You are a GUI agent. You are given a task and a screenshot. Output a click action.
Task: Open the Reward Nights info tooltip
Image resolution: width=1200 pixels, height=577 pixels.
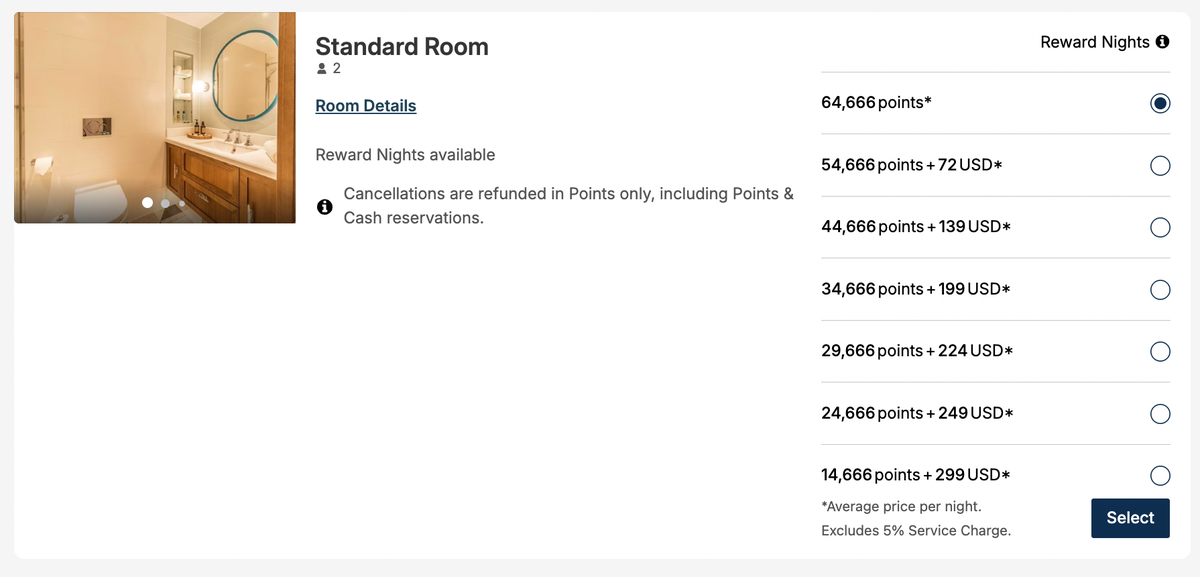[1163, 42]
